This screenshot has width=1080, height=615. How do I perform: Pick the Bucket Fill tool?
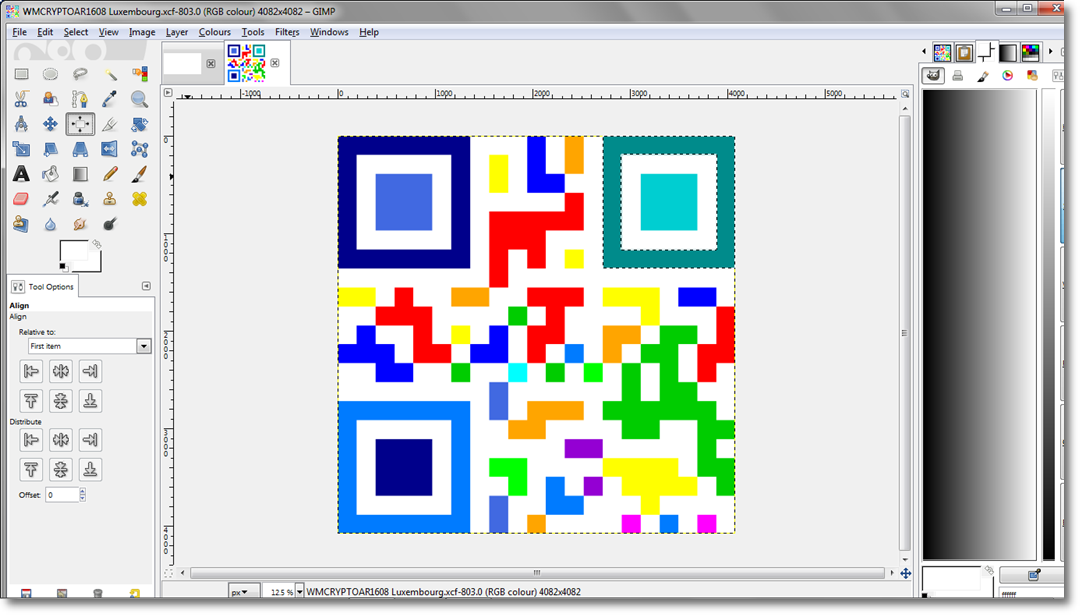click(x=50, y=174)
